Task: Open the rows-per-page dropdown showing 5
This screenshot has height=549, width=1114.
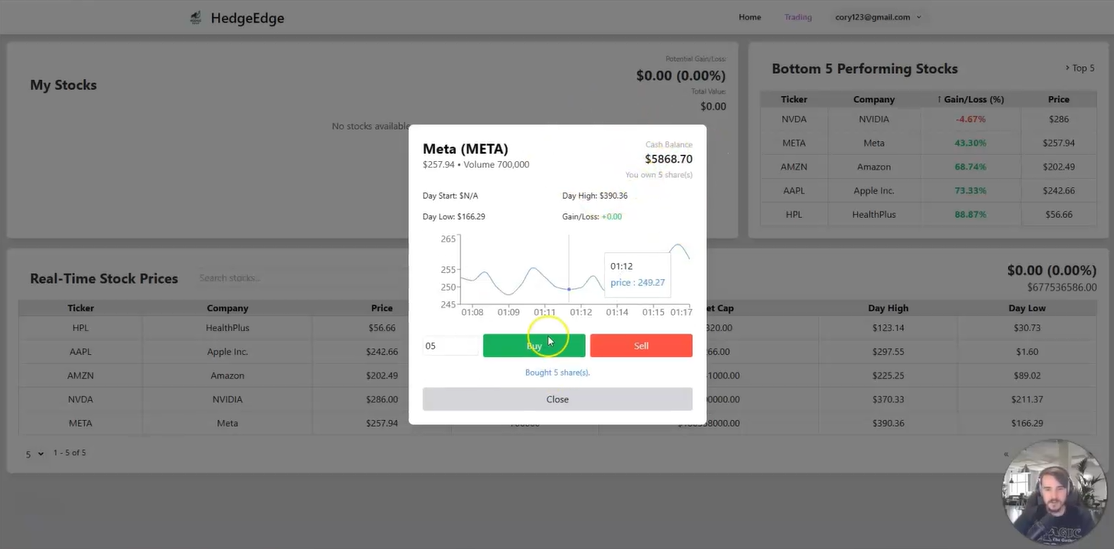Action: (x=35, y=454)
